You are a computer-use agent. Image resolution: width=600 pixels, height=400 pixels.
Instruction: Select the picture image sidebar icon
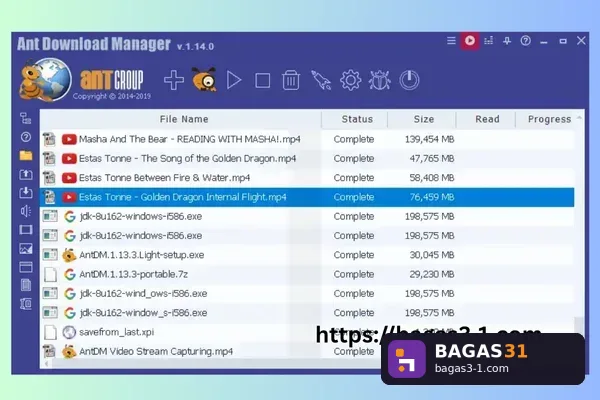tap(26, 248)
